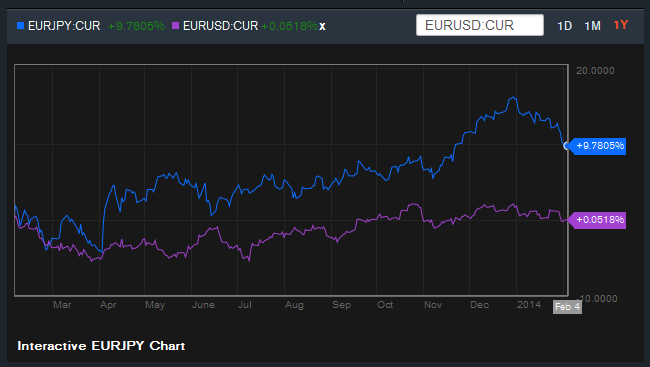This screenshot has width=650, height=367.
Task: Click the Nov axis label
Action: coord(433,305)
